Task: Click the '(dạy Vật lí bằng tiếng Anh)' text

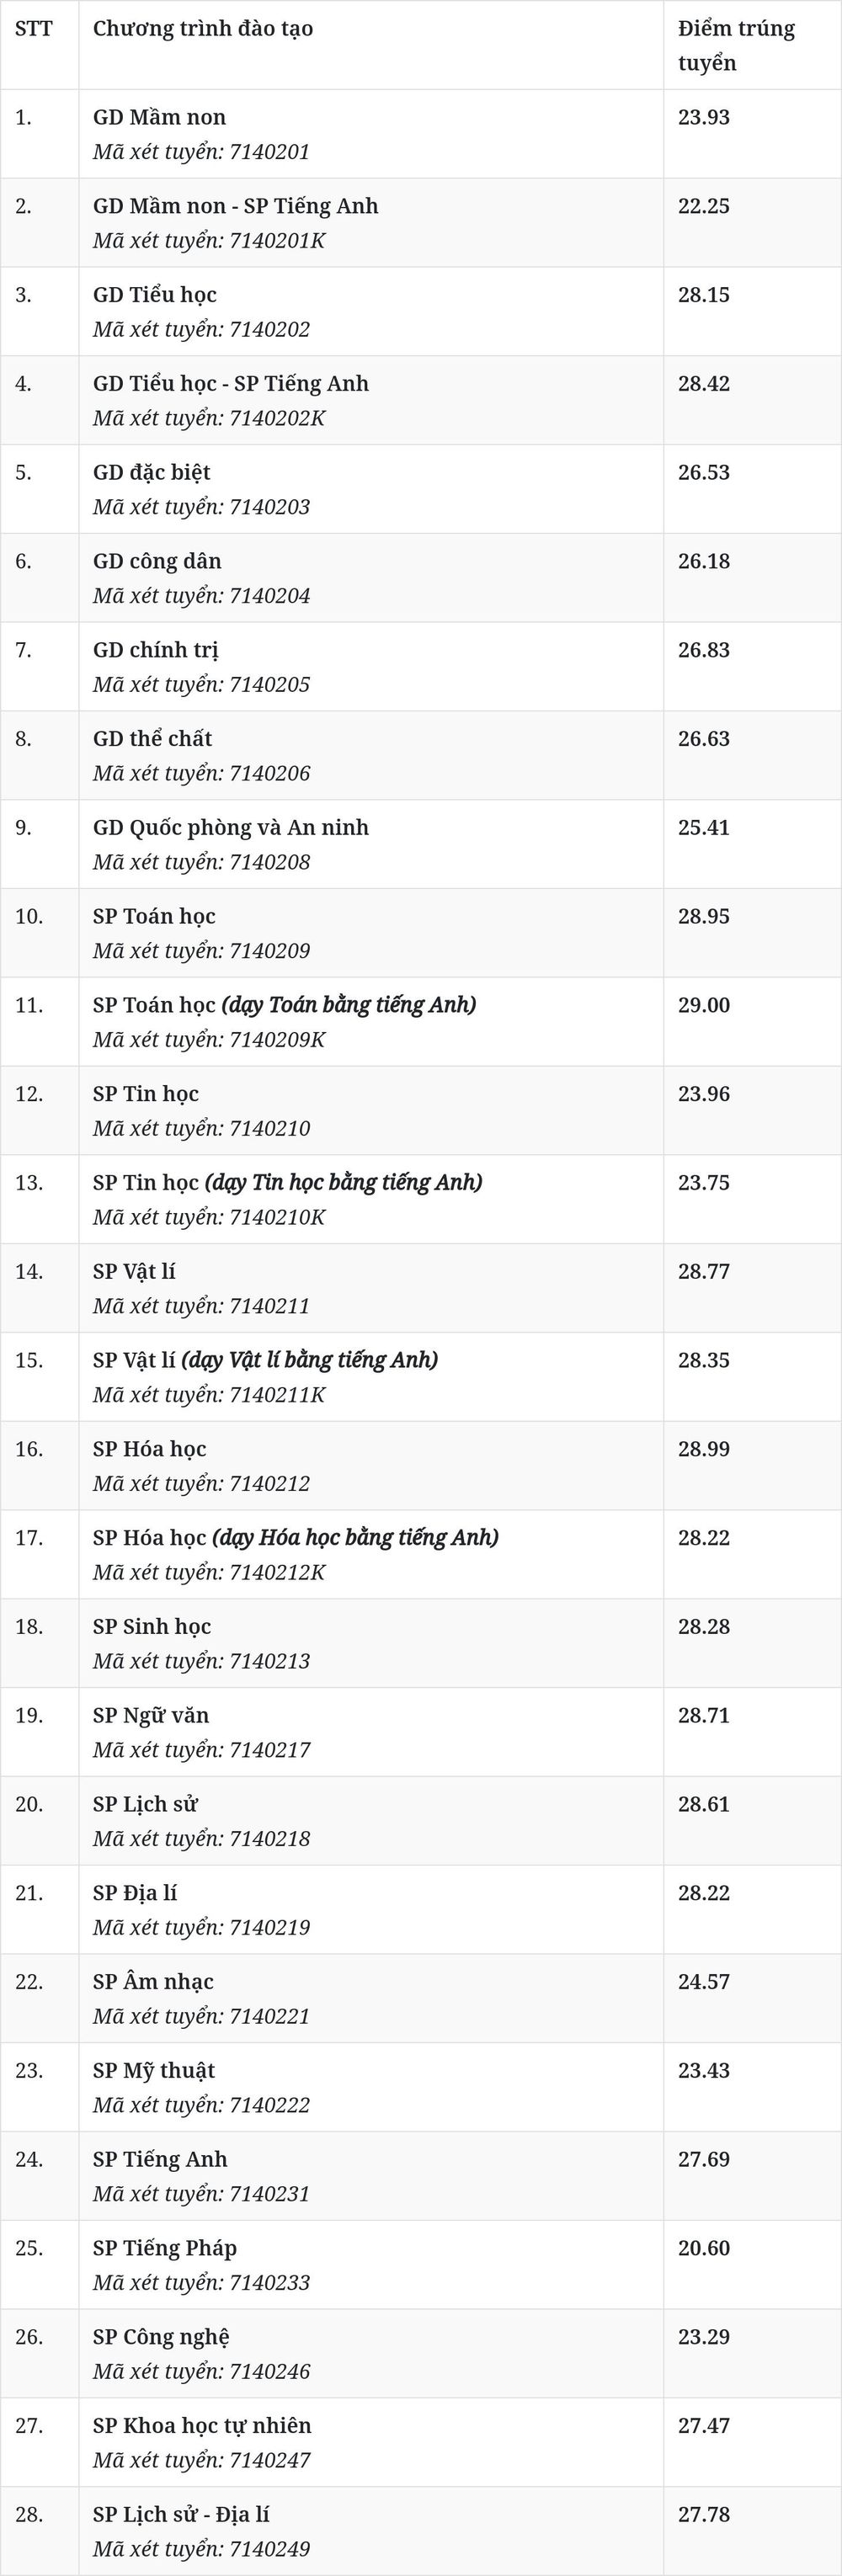Action: (310, 1360)
